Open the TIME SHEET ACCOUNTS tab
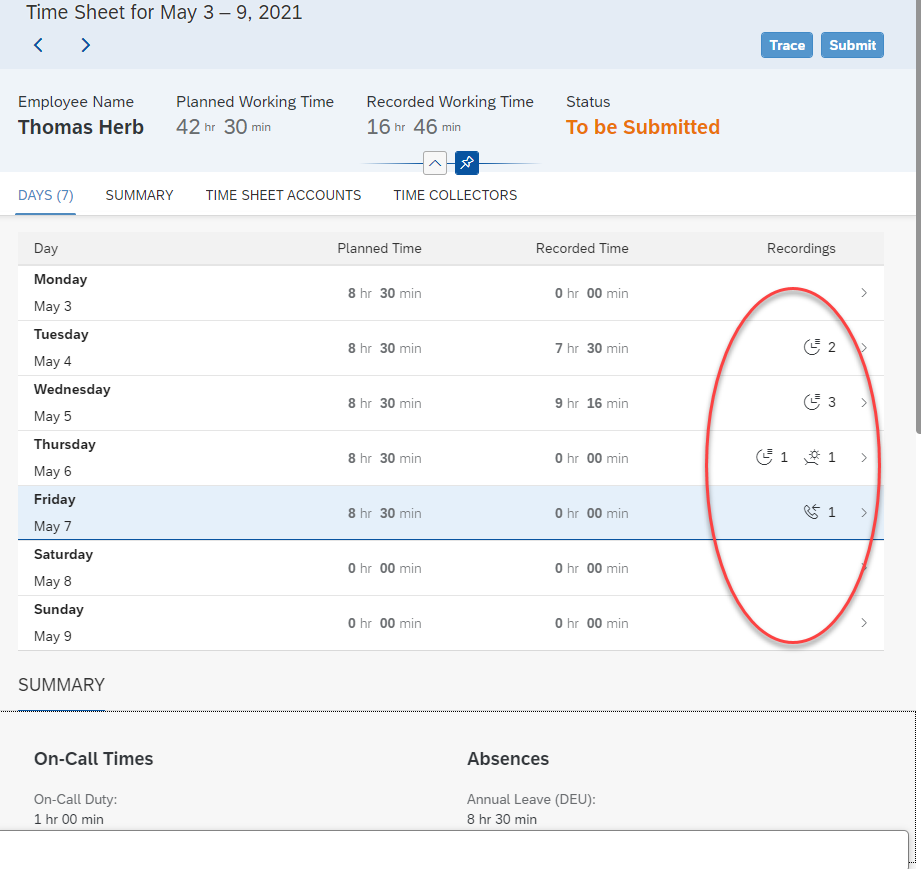 (x=283, y=196)
